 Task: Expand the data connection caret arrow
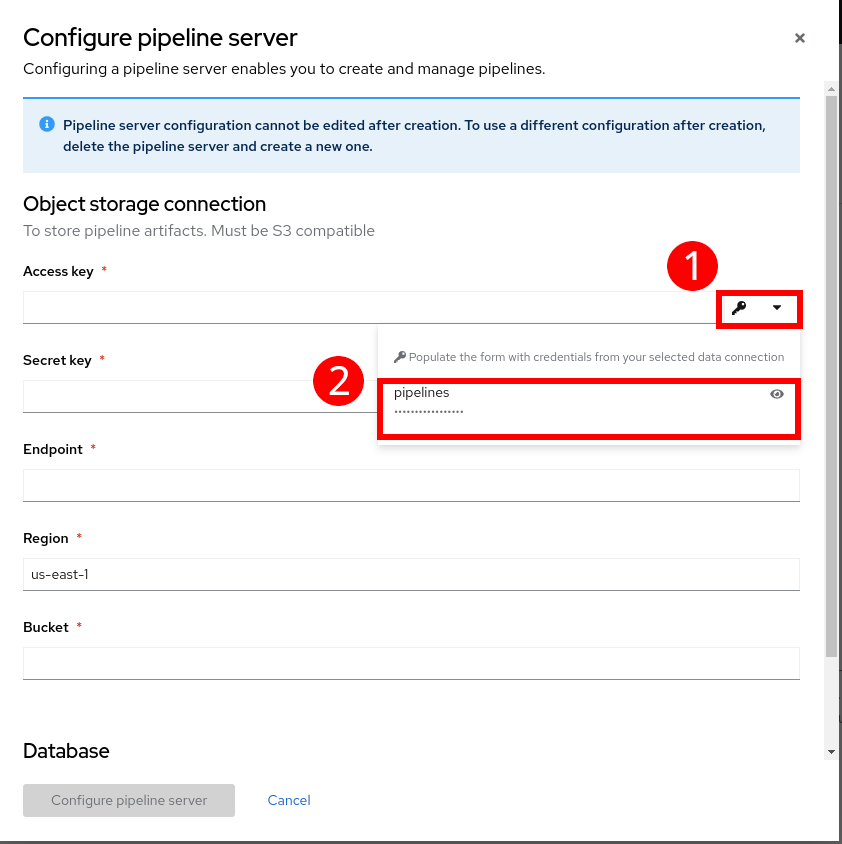point(777,308)
